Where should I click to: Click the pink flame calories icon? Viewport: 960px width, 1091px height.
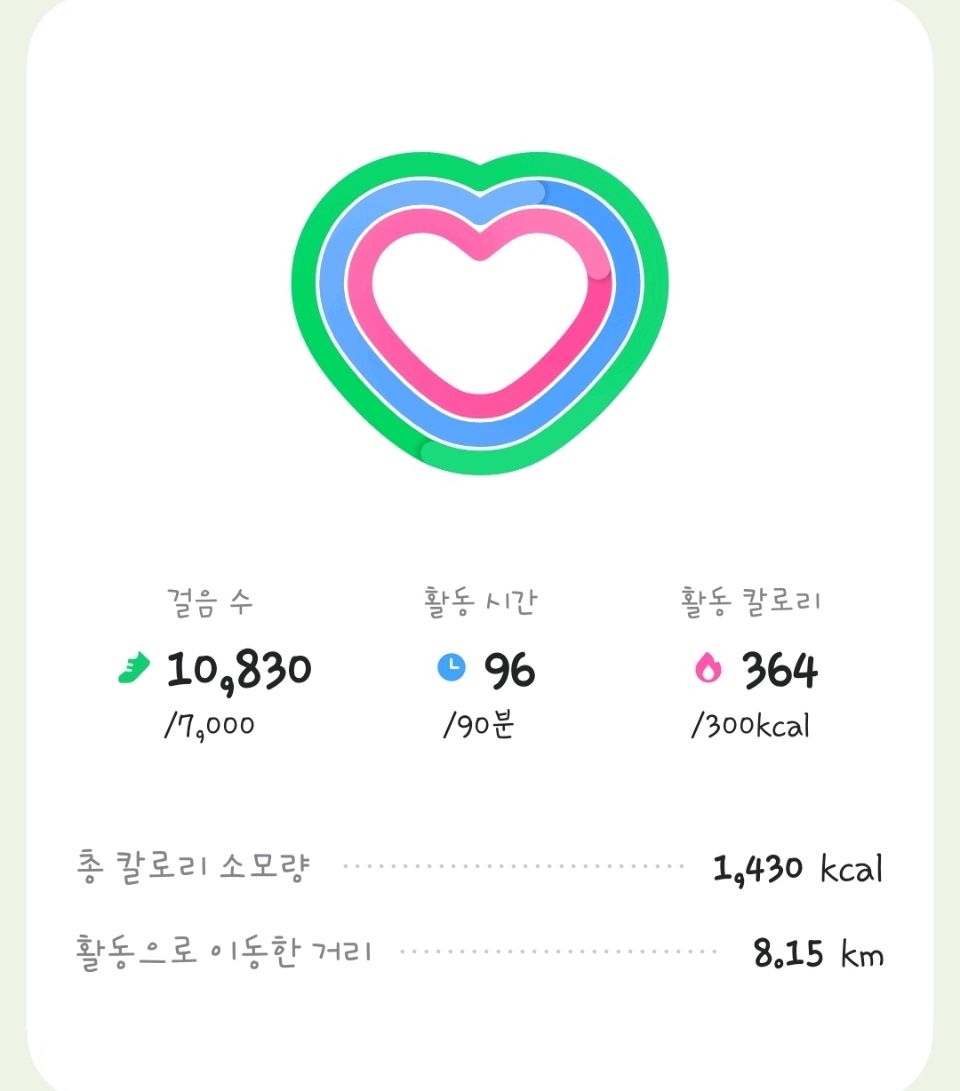pyautogui.click(x=708, y=668)
